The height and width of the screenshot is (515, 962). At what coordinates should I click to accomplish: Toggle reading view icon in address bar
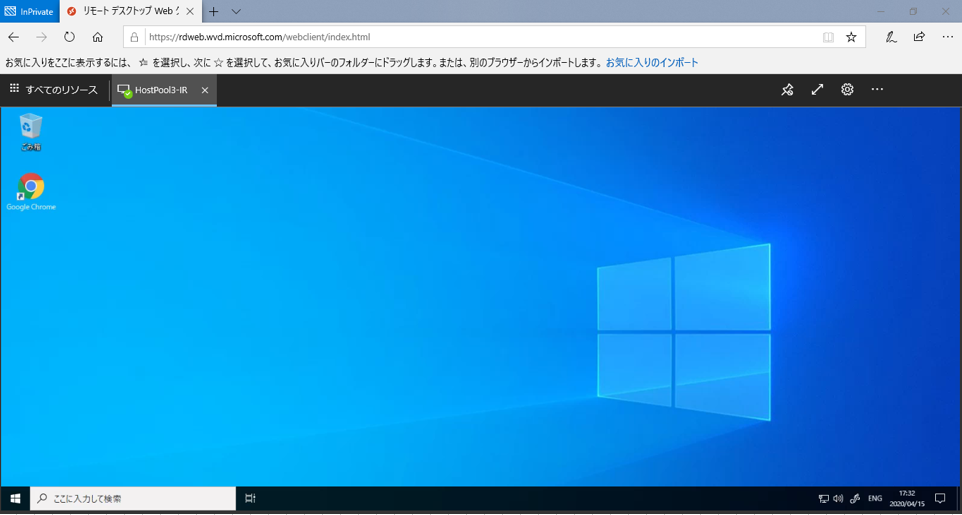point(828,37)
